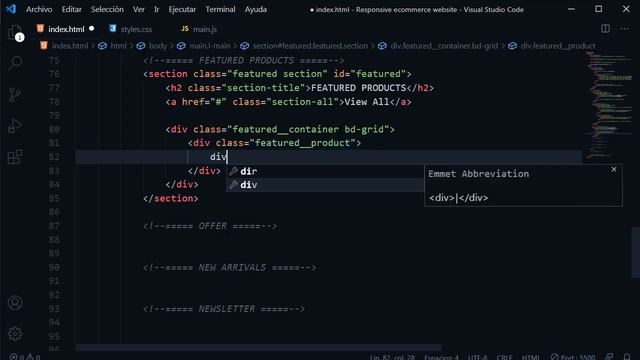640x360 pixels.
Task: Open the Selección menu
Action: (x=107, y=9)
